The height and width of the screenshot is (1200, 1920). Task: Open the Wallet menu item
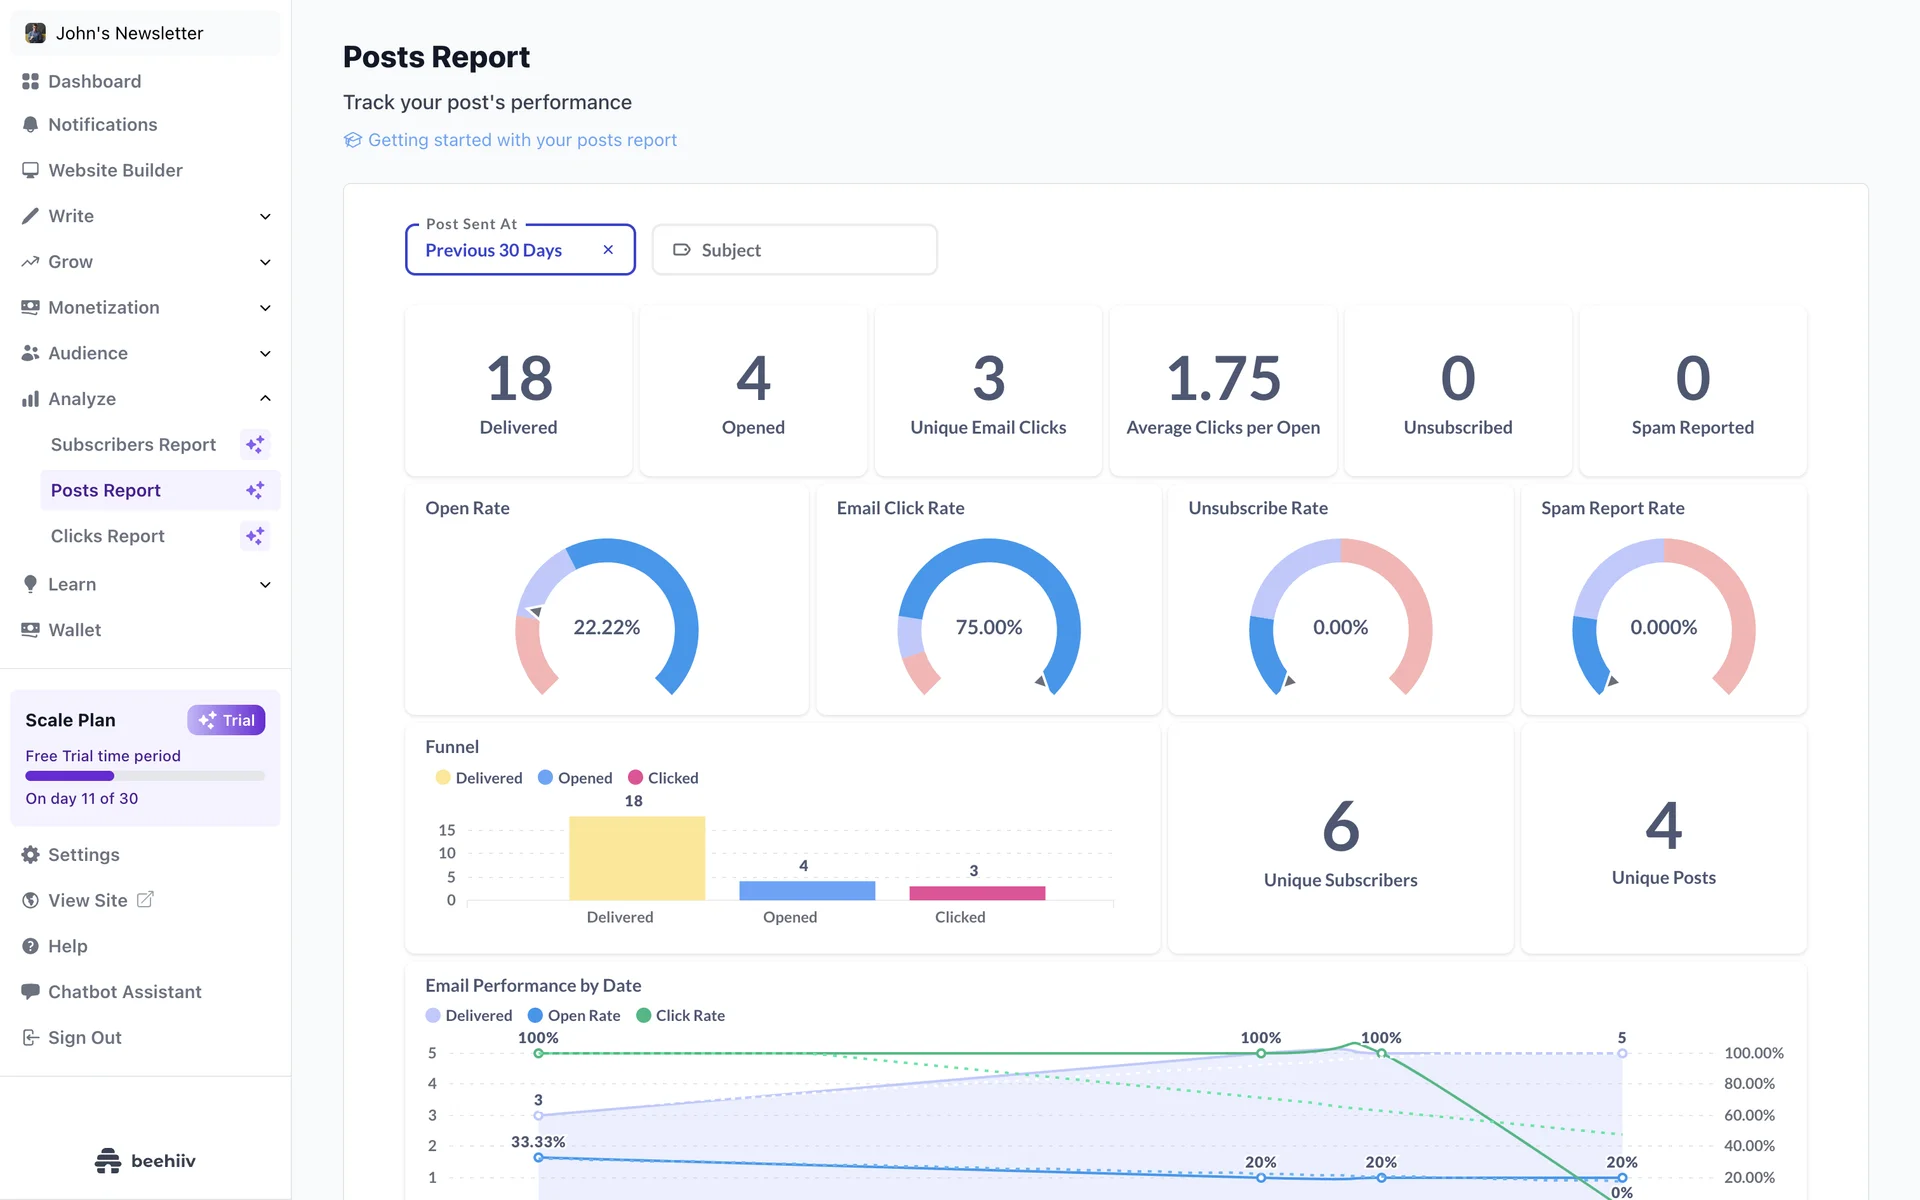(75, 630)
